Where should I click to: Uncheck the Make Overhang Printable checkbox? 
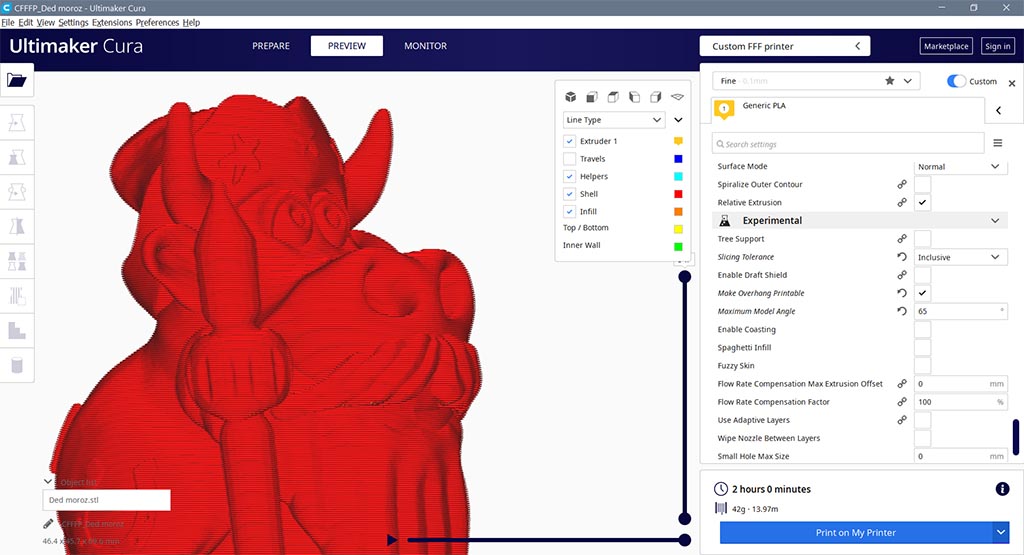922,293
